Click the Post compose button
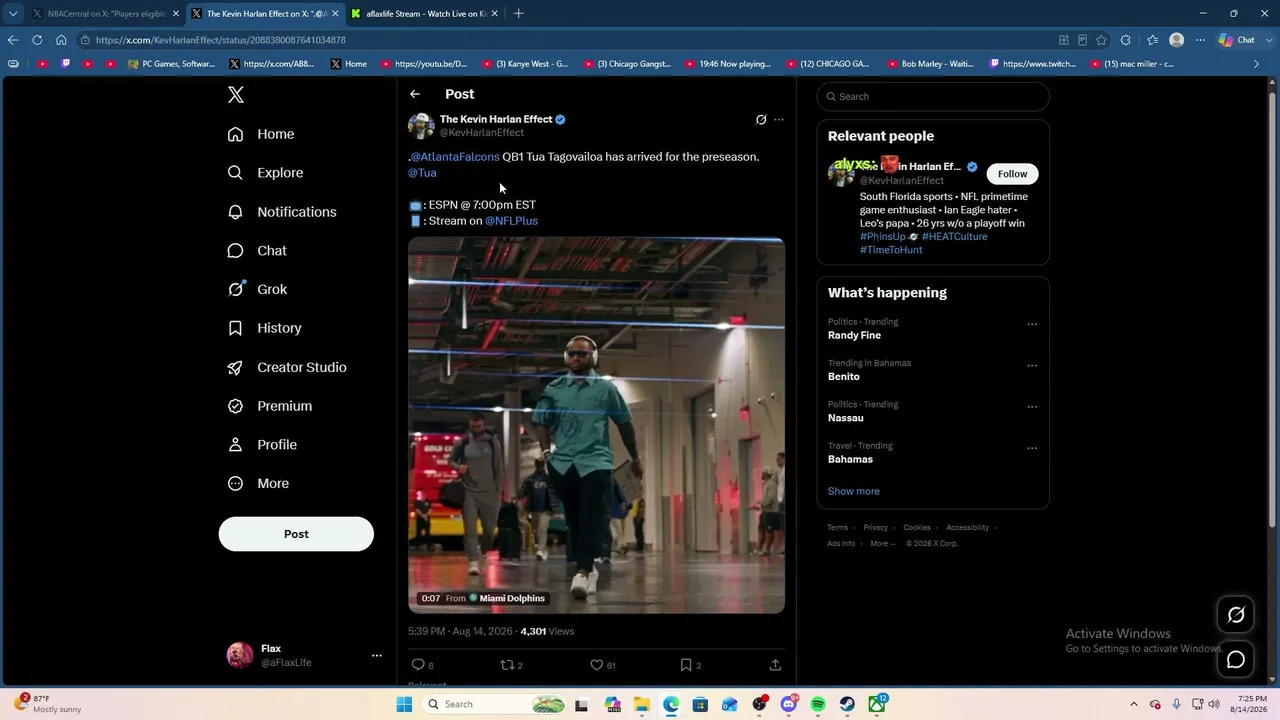The height and width of the screenshot is (720, 1280). point(296,534)
